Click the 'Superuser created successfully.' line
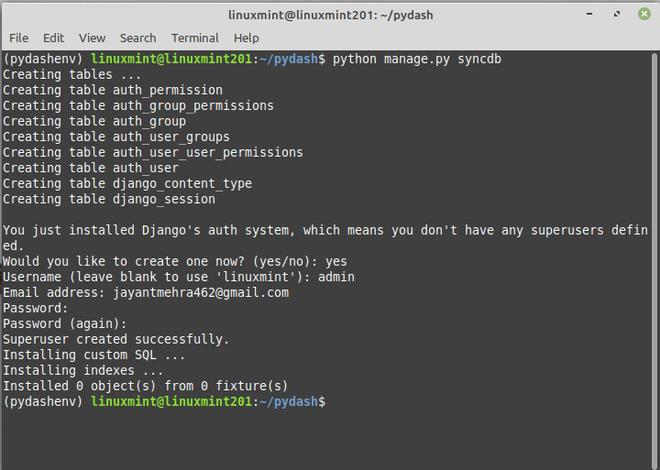660x470 pixels. [x=116, y=339]
